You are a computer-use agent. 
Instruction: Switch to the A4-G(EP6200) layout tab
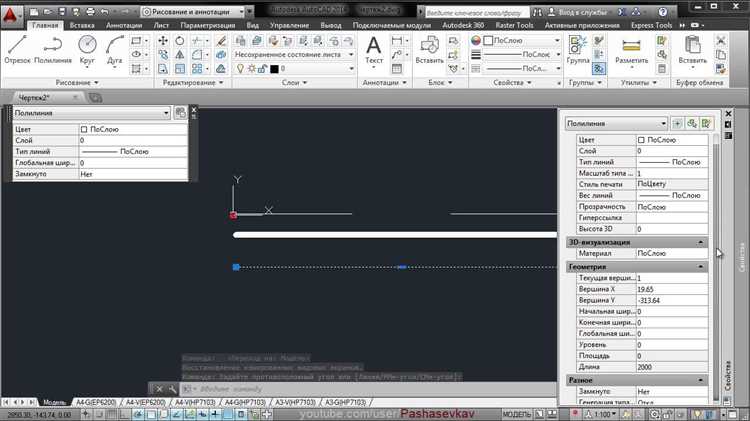pos(97,402)
